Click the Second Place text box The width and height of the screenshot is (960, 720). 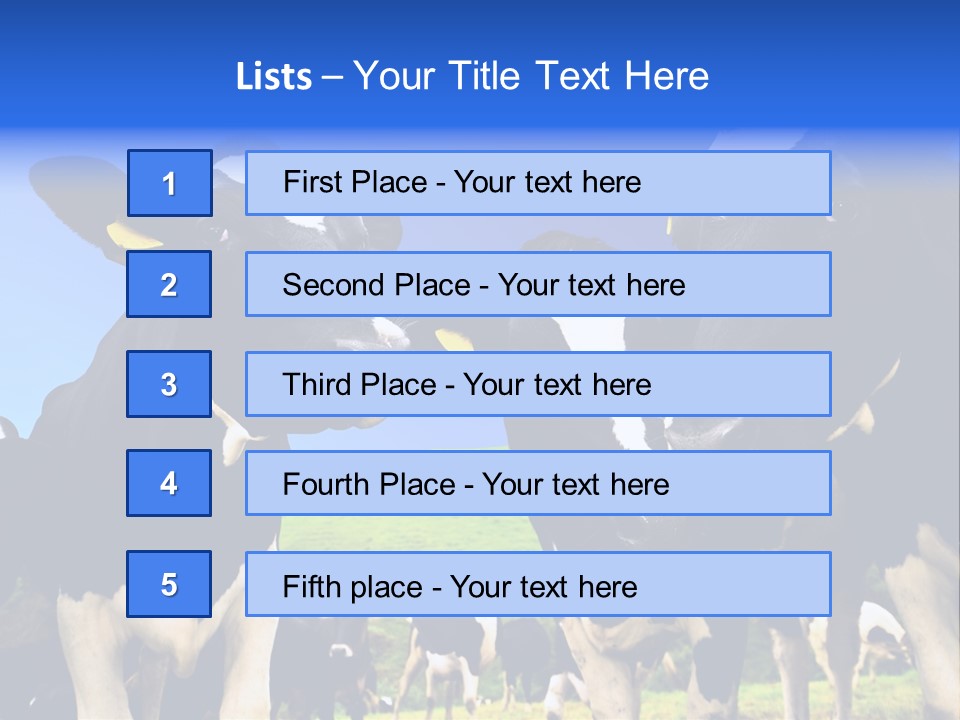(x=538, y=284)
